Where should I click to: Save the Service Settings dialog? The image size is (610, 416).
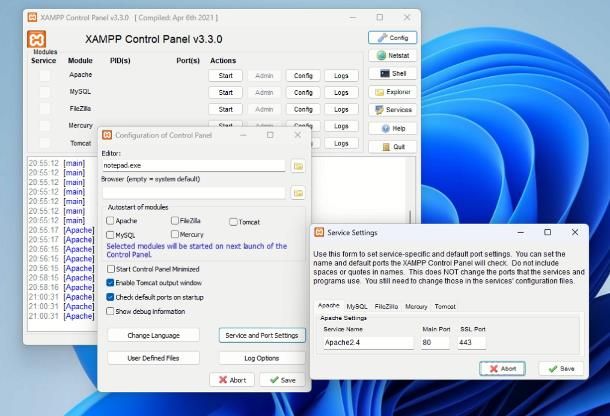coord(561,369)
